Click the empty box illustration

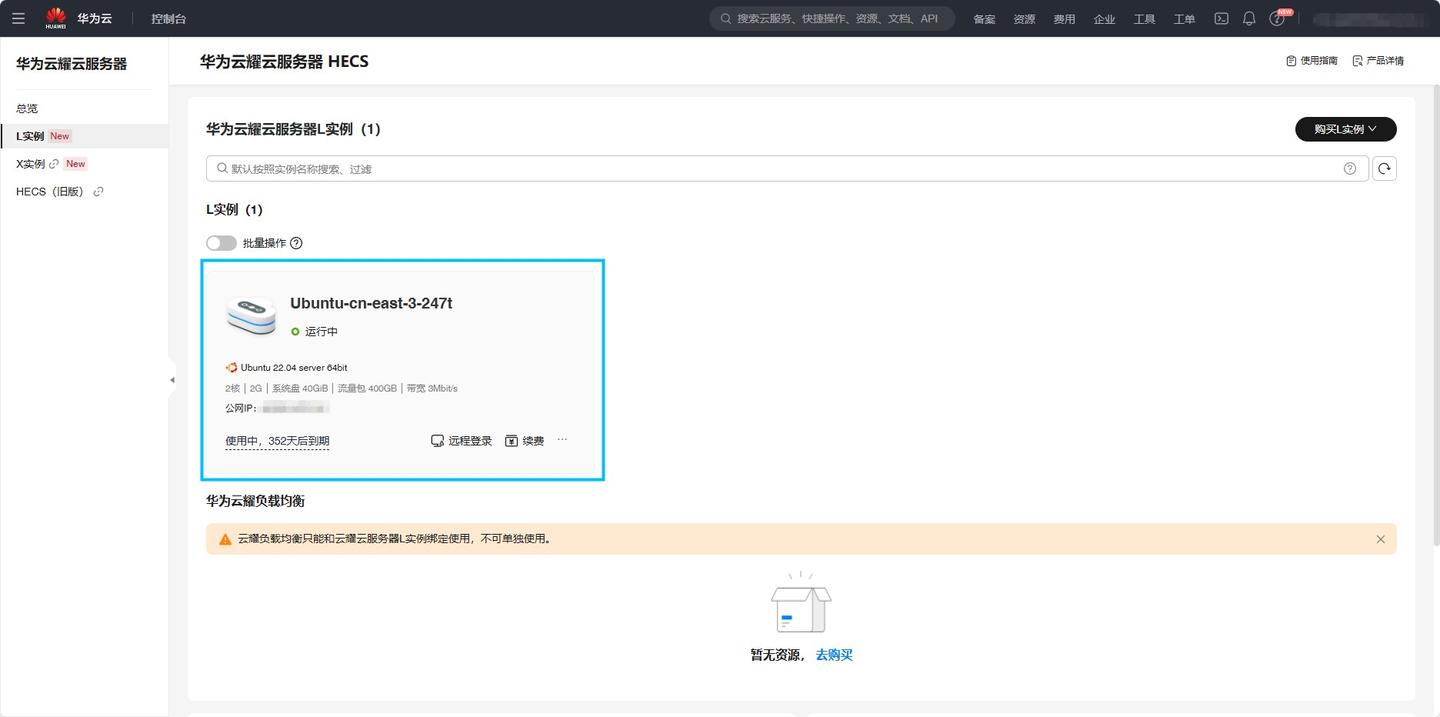coord(801,603)
